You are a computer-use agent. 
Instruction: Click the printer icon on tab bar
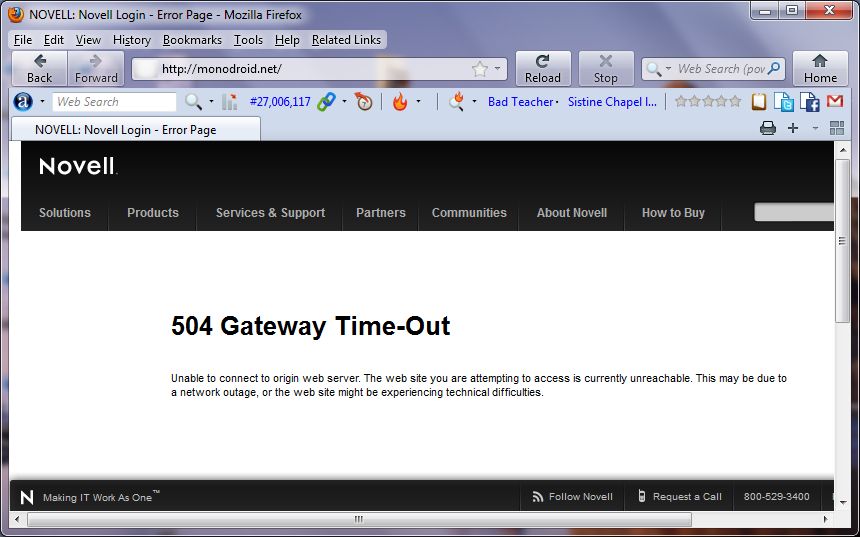coord(768,128)
